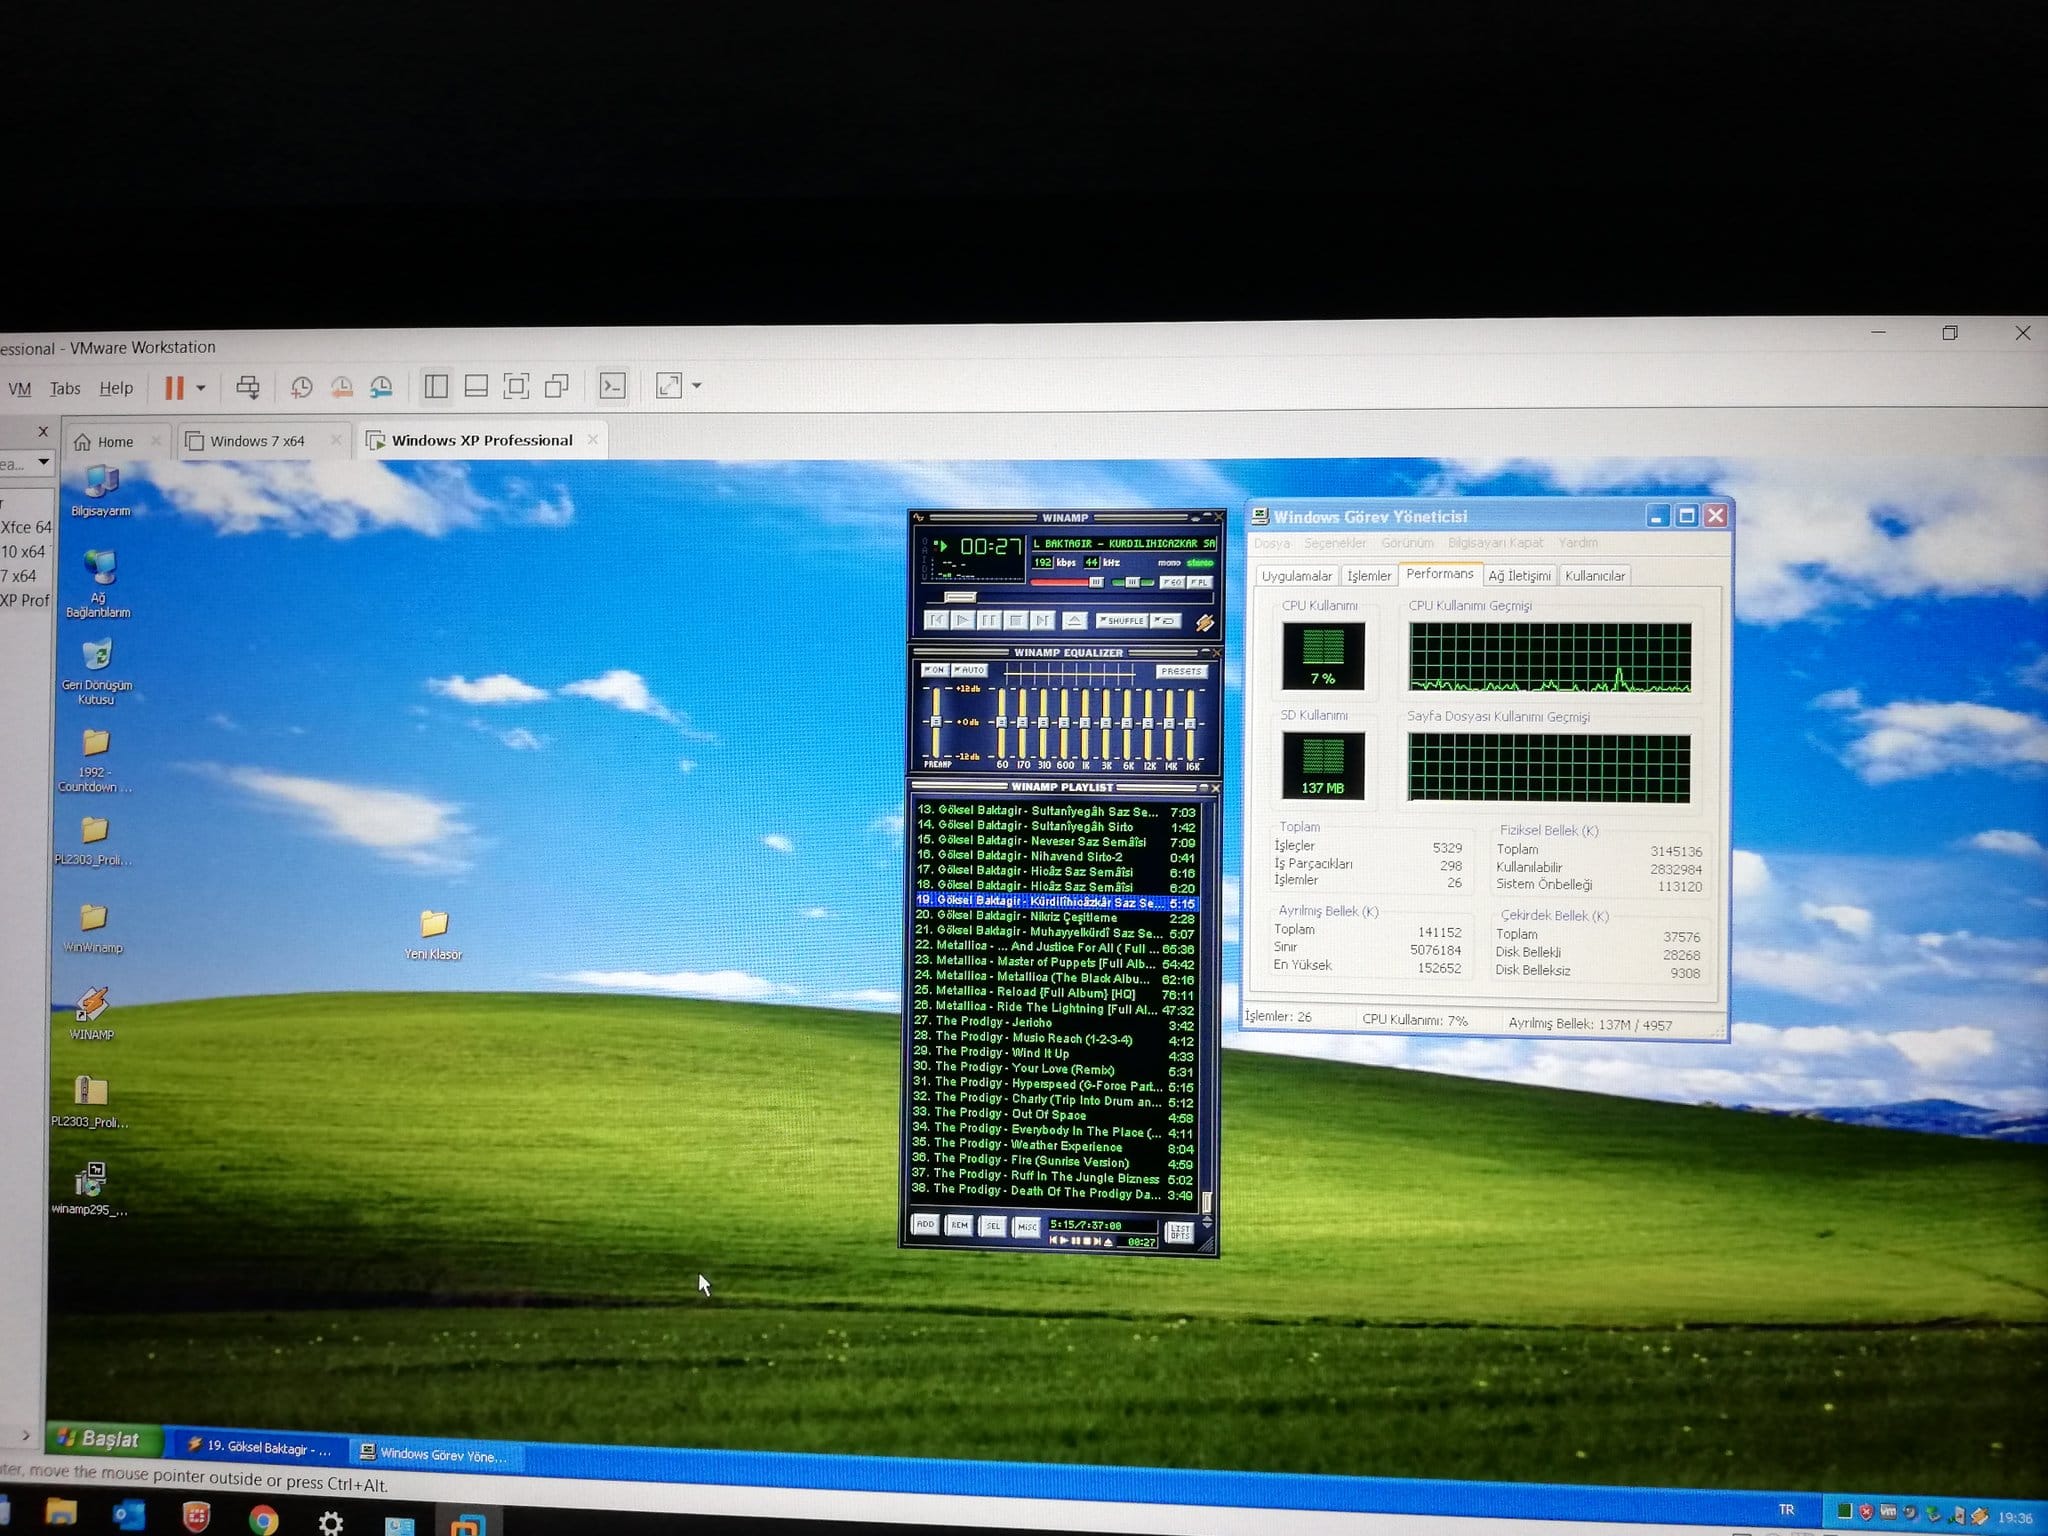Image resolution: width=2048 pixels, height=1536 pixels.
Task: Open the equalizer PRESETS menu
Action: [1181, 671]
